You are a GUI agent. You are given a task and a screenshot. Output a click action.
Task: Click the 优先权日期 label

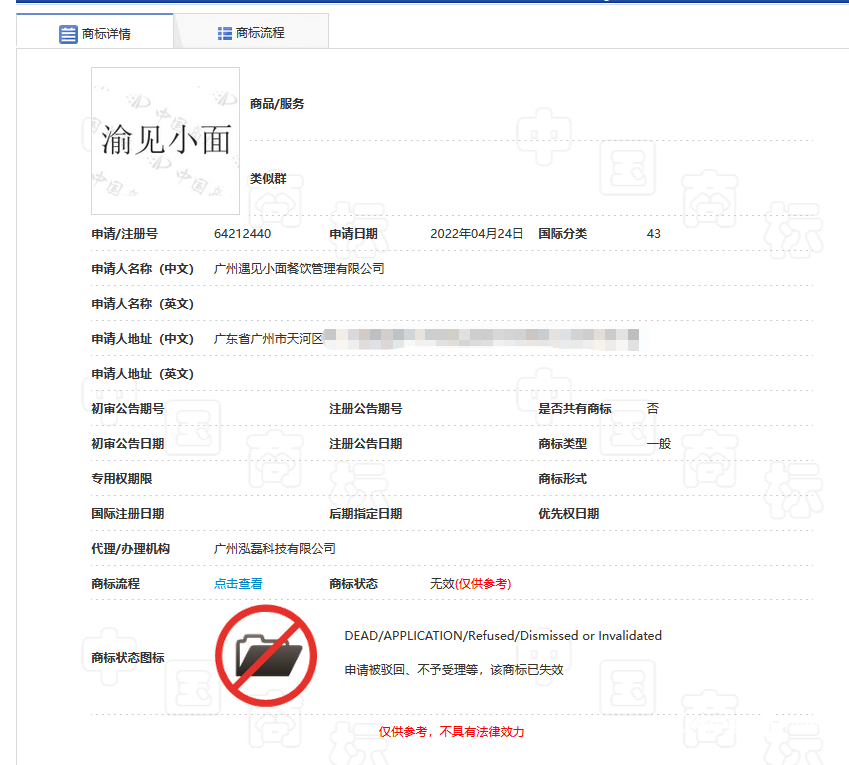coord(569,514)
